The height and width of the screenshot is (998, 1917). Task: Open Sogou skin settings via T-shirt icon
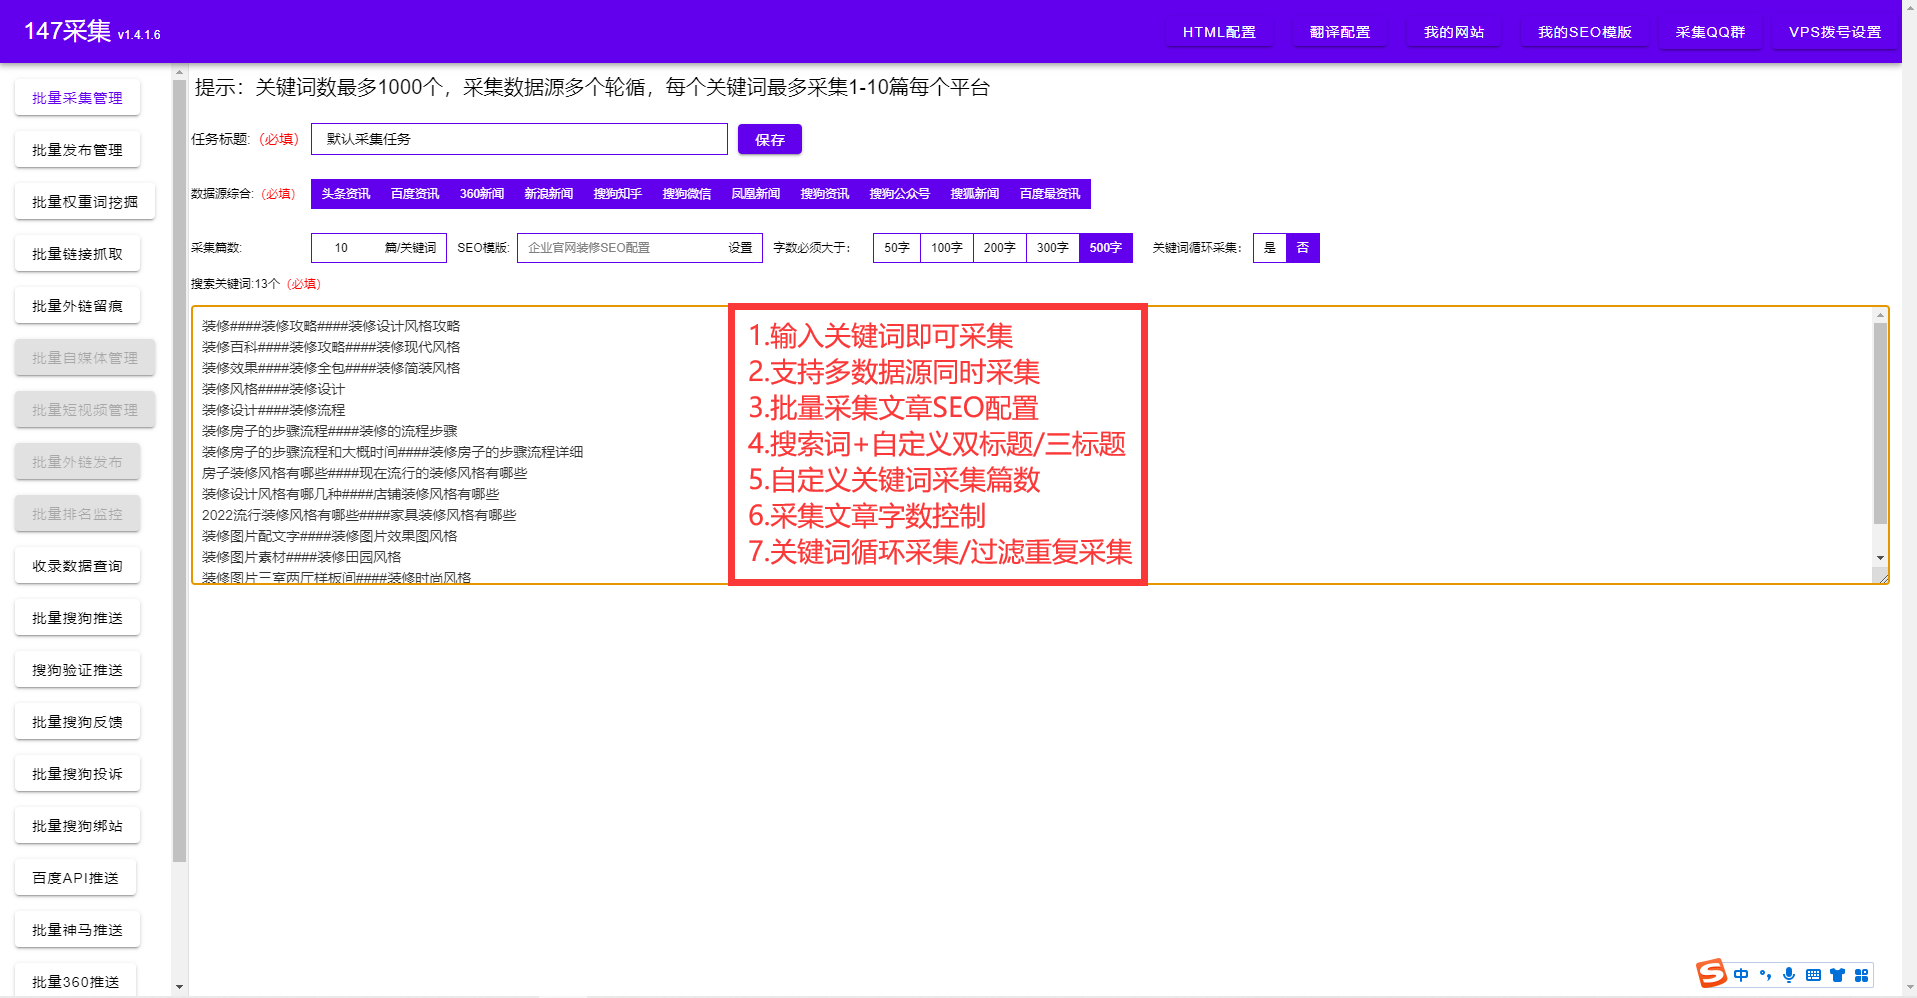(1837, 975)
